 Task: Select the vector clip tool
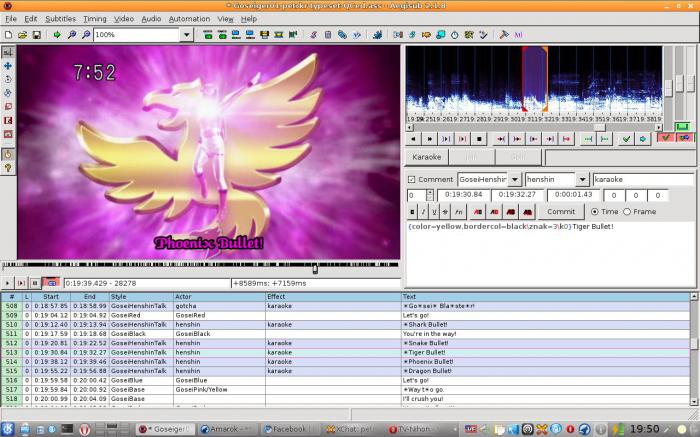8,134
